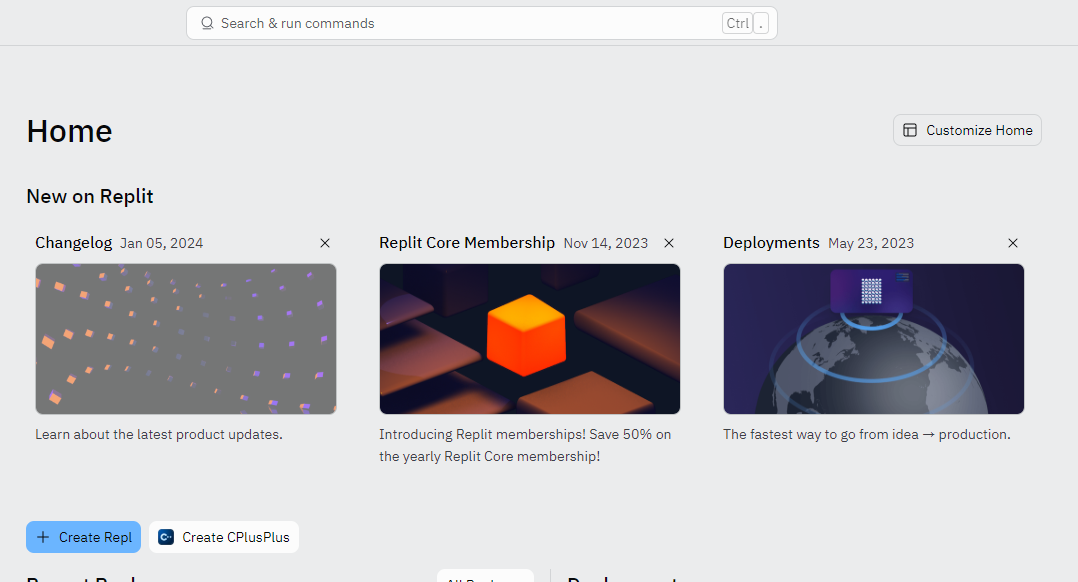Open Customize Home settings

click(967, 130)
